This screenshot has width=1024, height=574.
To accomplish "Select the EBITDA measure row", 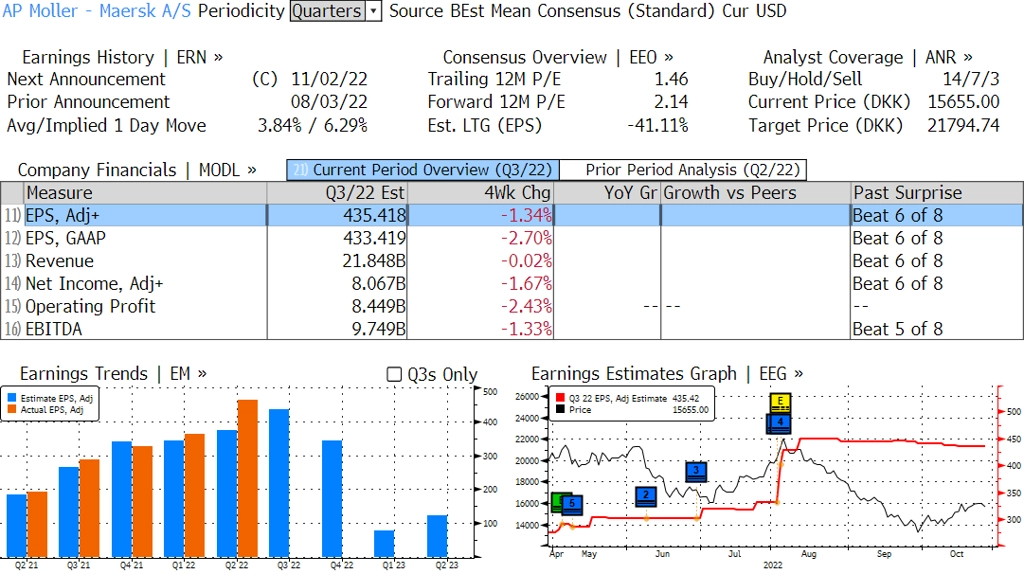I will coord(511,329).
